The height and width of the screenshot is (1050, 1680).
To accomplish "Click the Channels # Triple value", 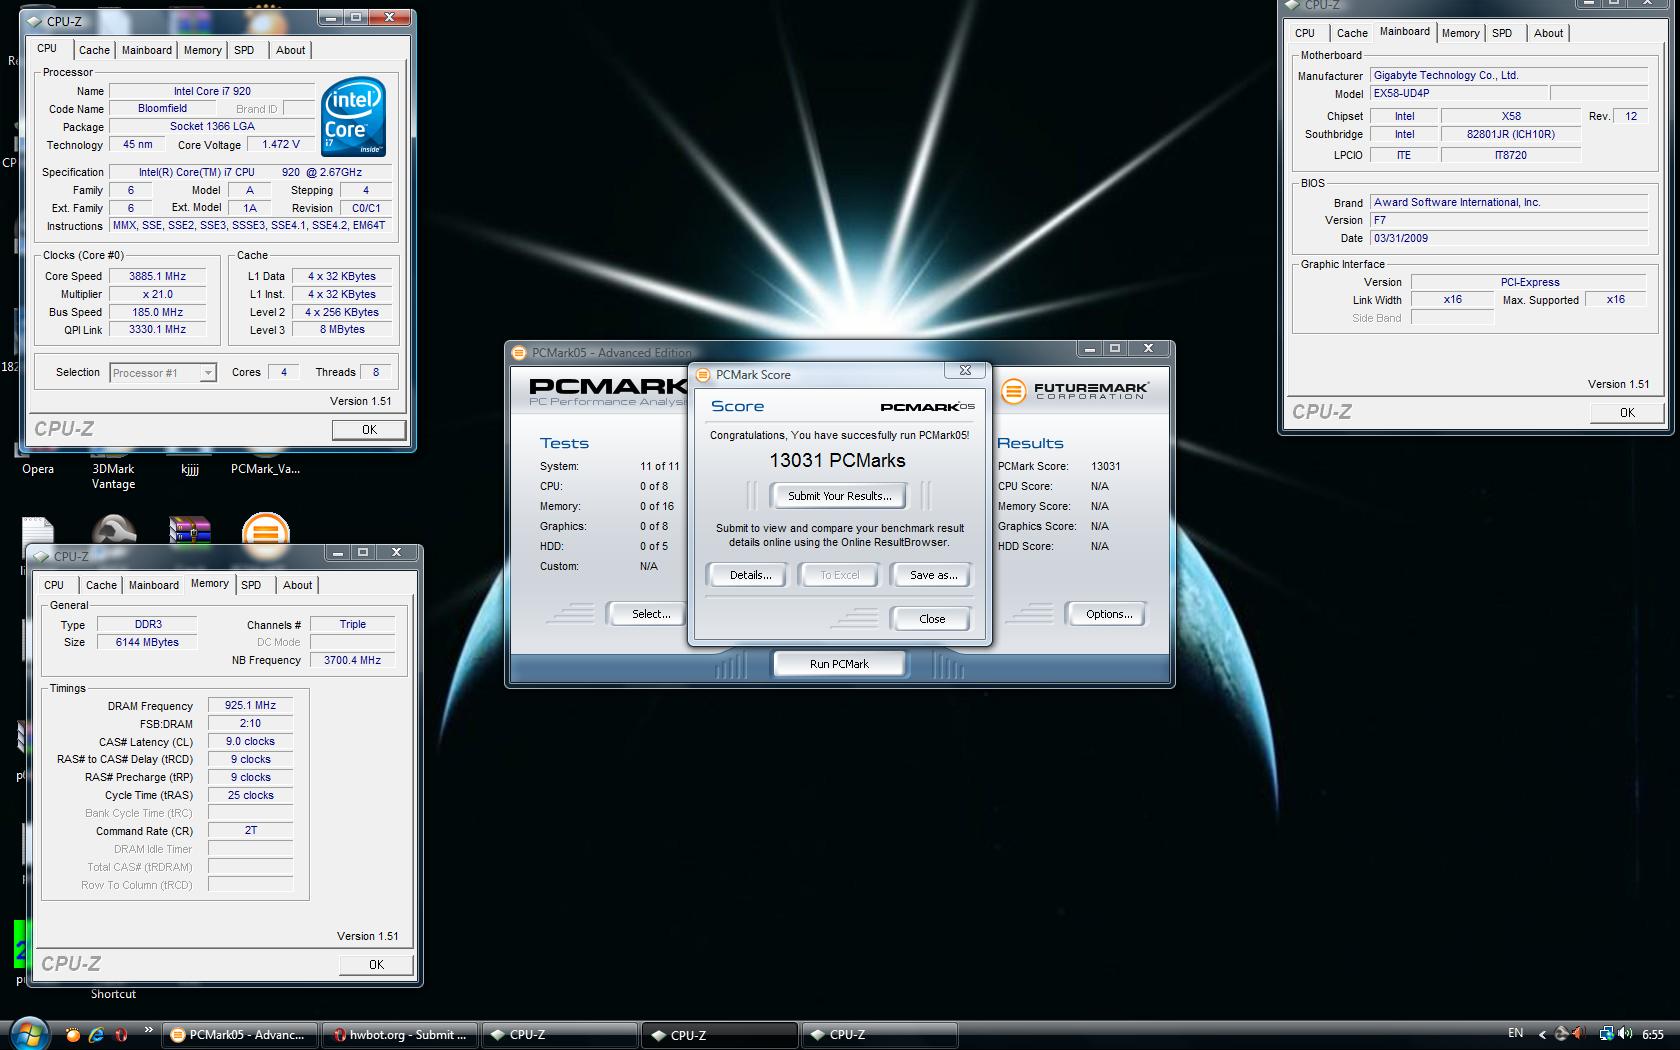I will click(x=352, y=624).
